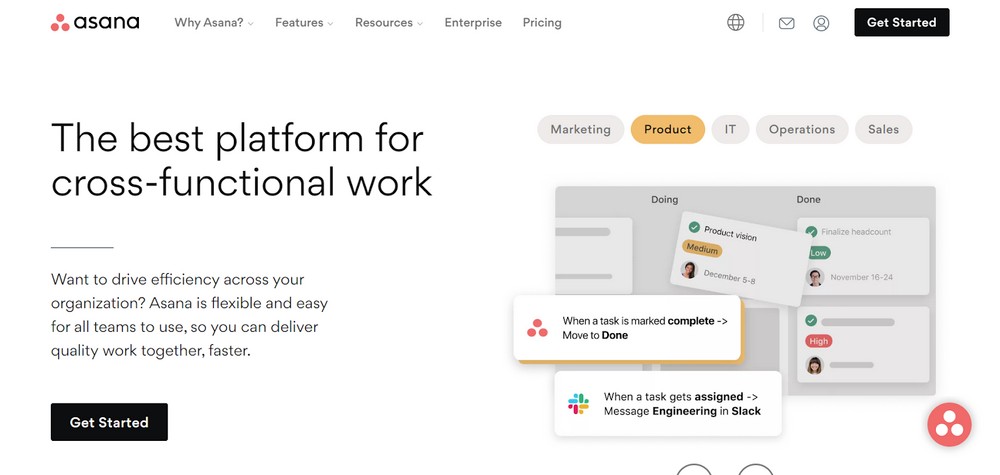Click the 'Move to Done' rule card

pos(627,328)
